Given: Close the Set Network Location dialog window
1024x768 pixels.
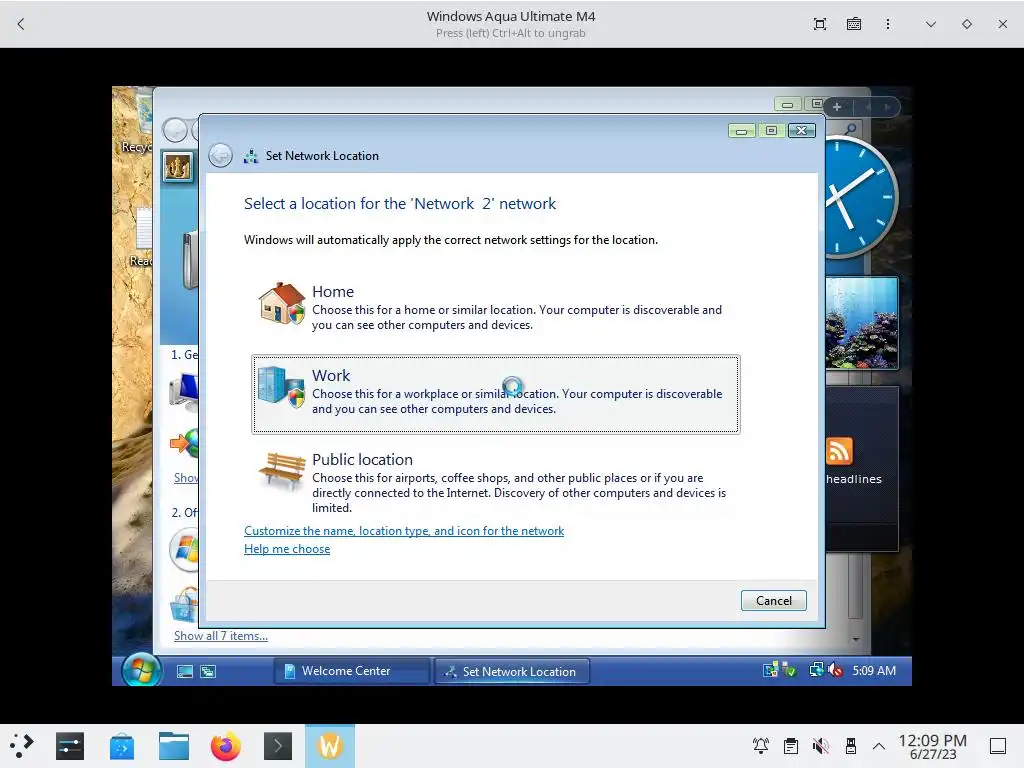Looking at the screenshot, I should [801, 131].
